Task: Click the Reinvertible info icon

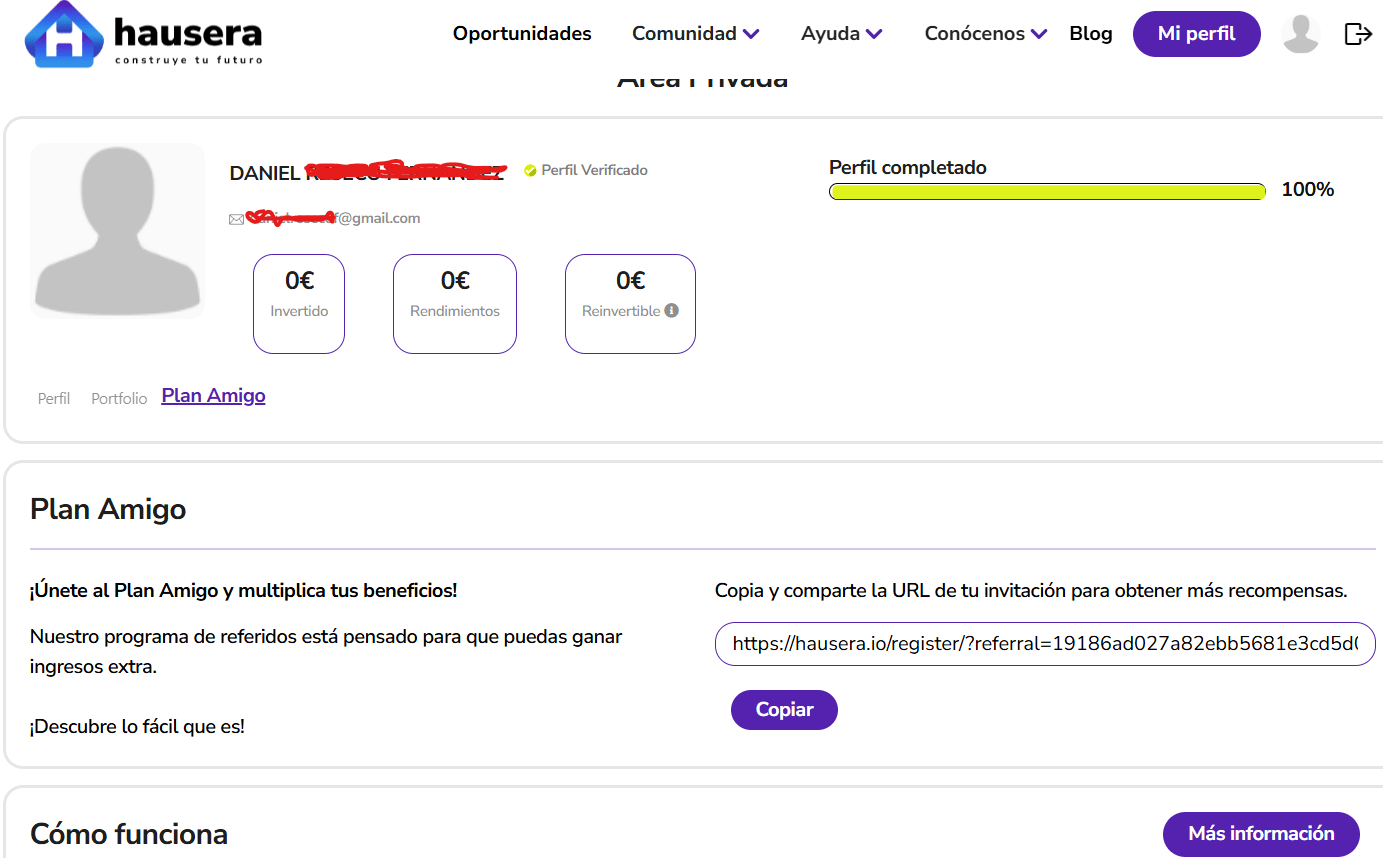Action: coord(672,310)
